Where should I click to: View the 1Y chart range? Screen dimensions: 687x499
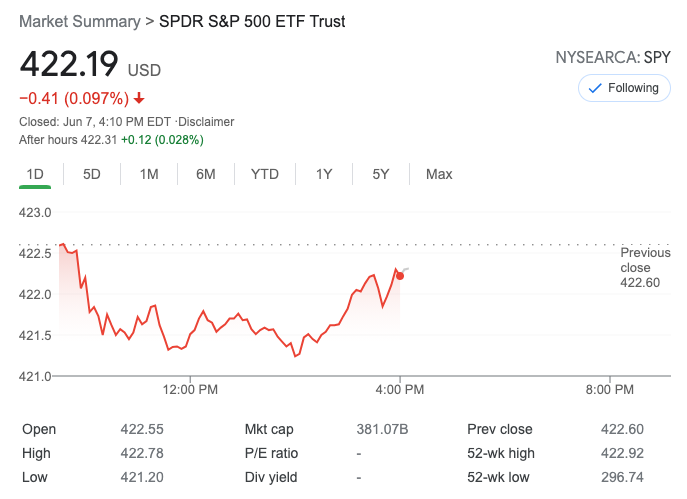point(324,174)
